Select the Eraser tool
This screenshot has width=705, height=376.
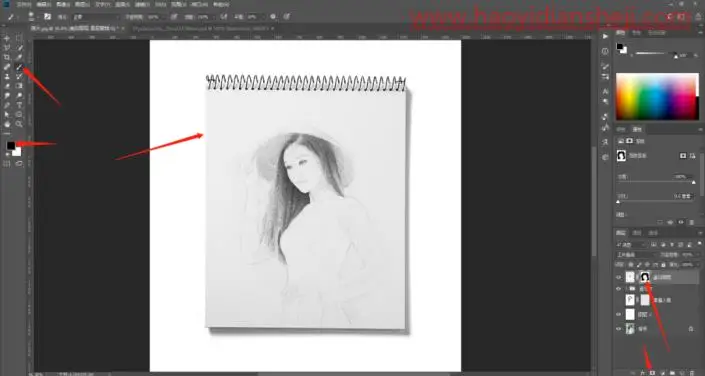pyautogui.click(x=7, y=85)
